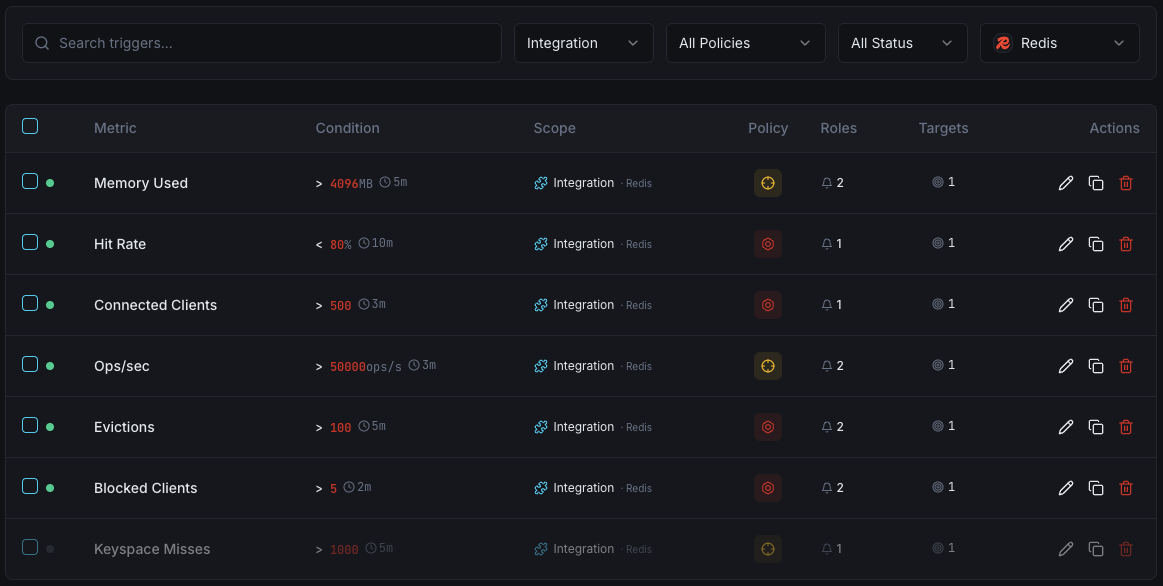The height and width of the screenshot is (586, 1163).
Task: Click the search magnifier icon
Action: 41,43
